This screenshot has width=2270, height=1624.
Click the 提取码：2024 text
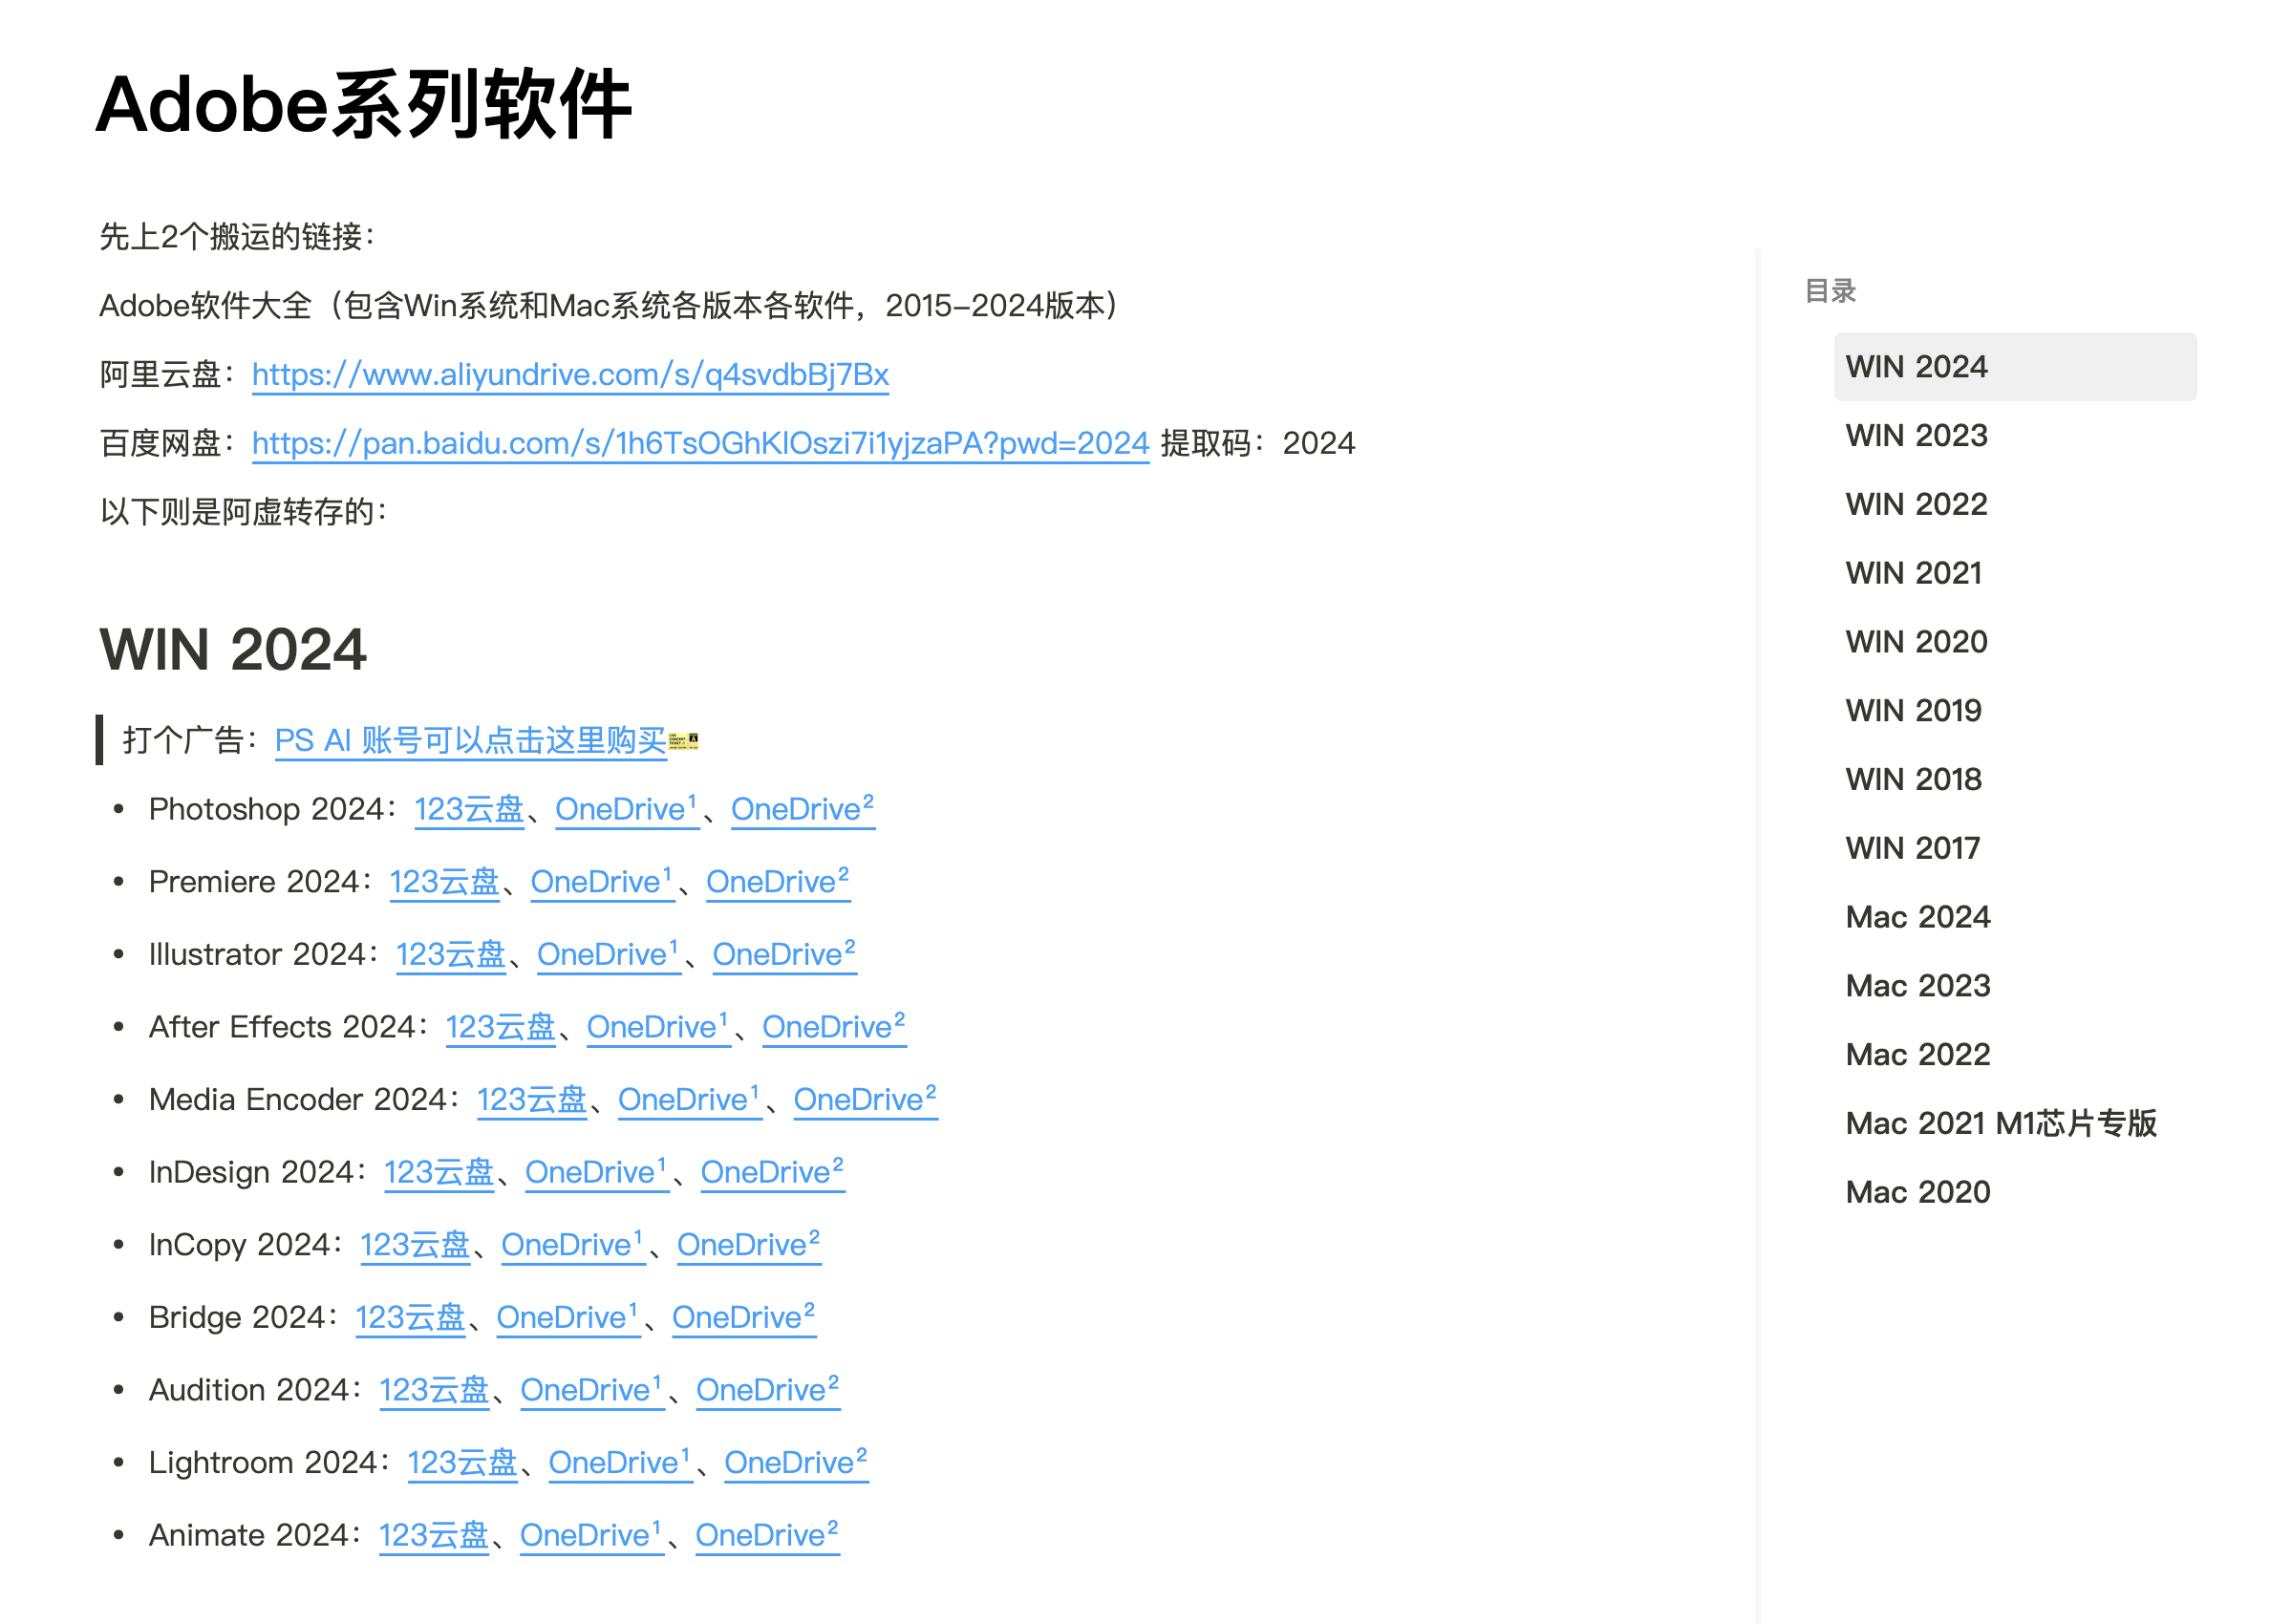coord(1257,443)
